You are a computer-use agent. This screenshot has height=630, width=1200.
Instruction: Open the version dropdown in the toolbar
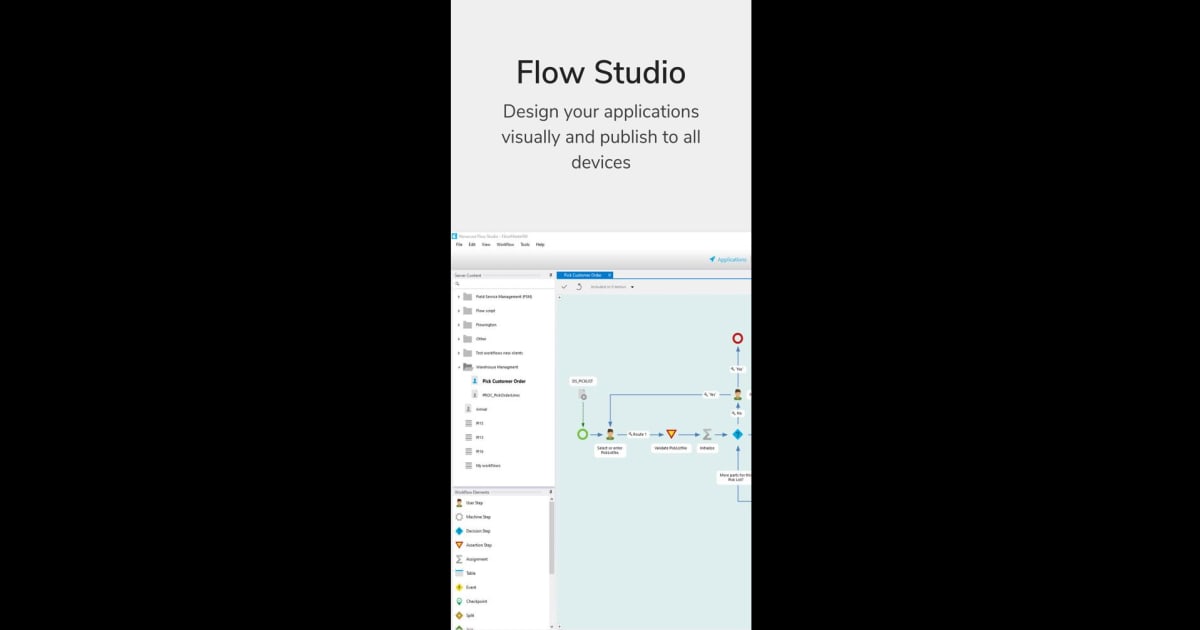click(x=632, y=287)
